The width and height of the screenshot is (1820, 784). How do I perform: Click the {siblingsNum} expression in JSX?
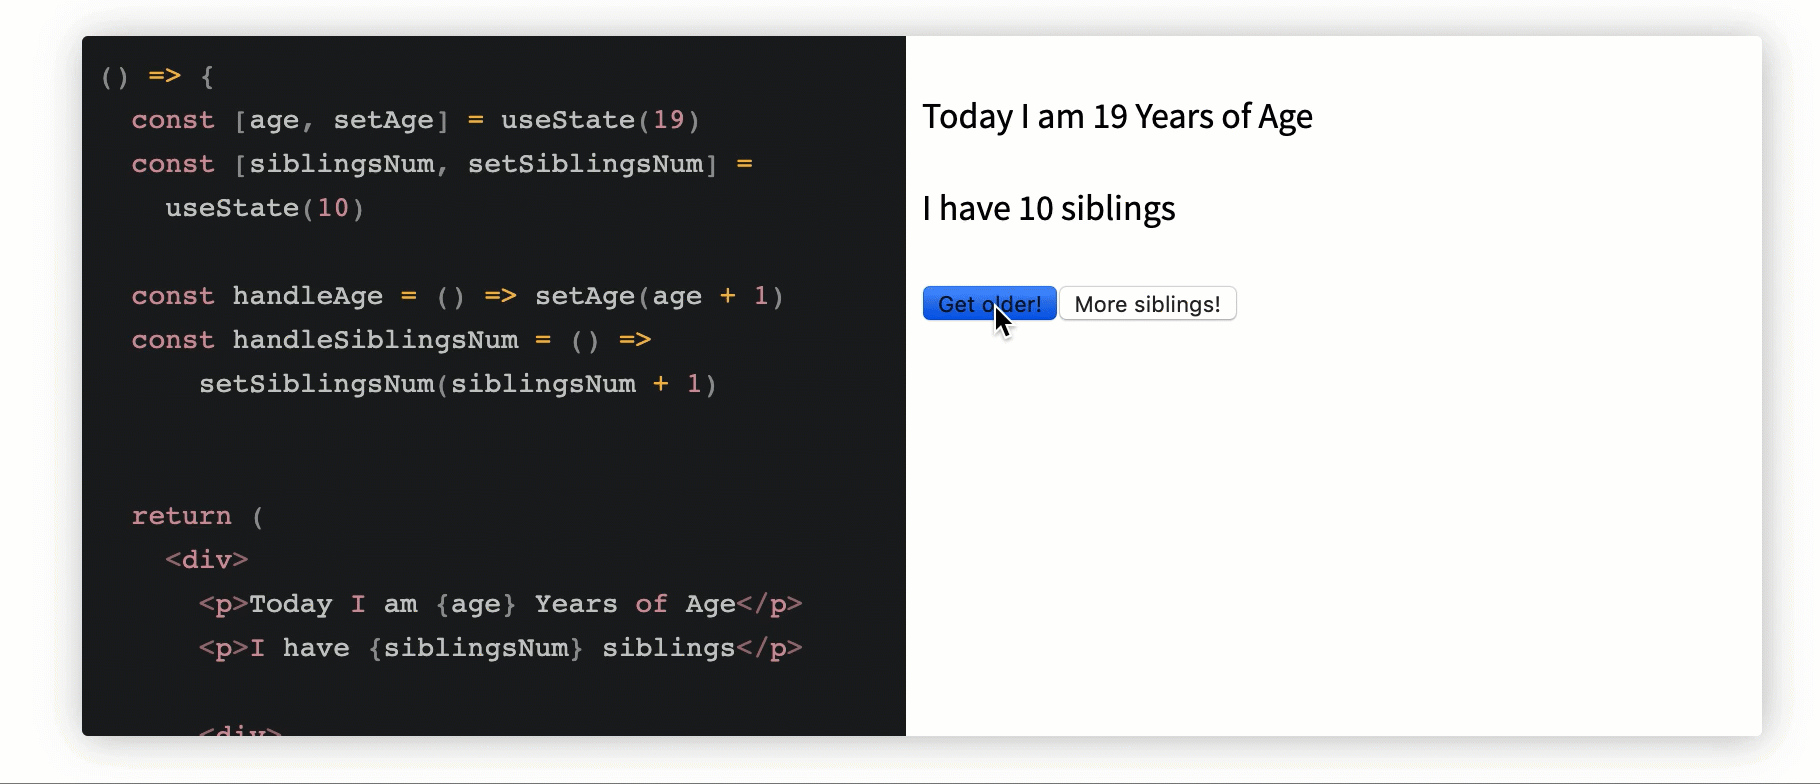(476, 648)
